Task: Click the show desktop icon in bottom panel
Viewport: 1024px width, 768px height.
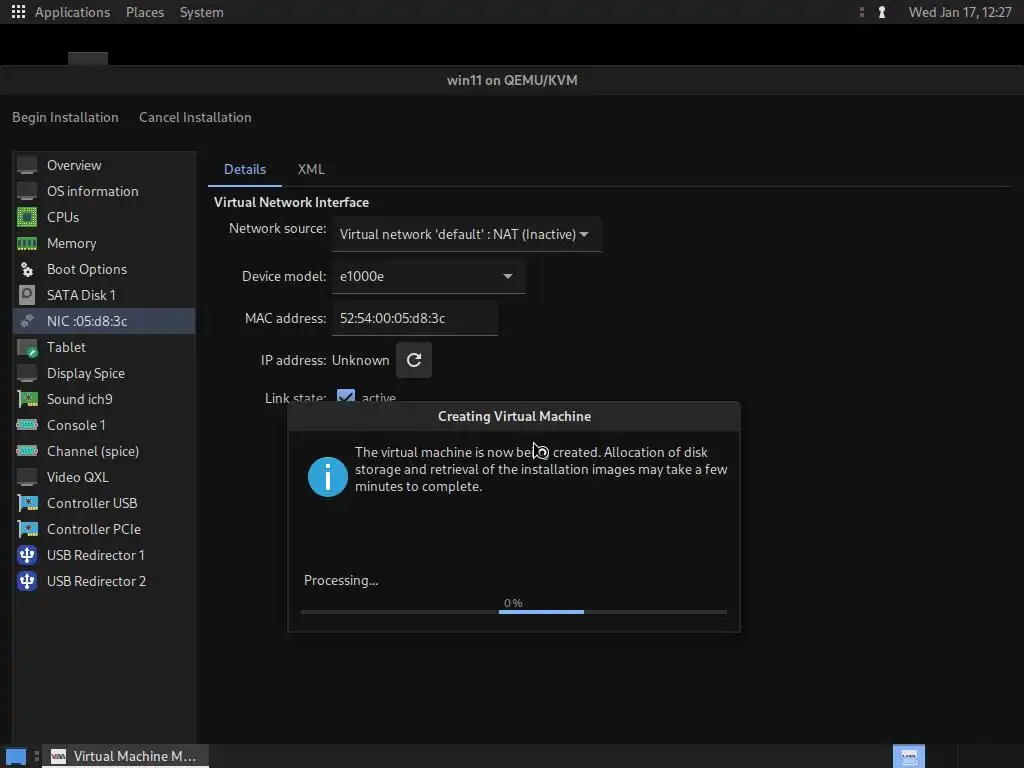Action: pyautogui.click(x=16, y=756)
